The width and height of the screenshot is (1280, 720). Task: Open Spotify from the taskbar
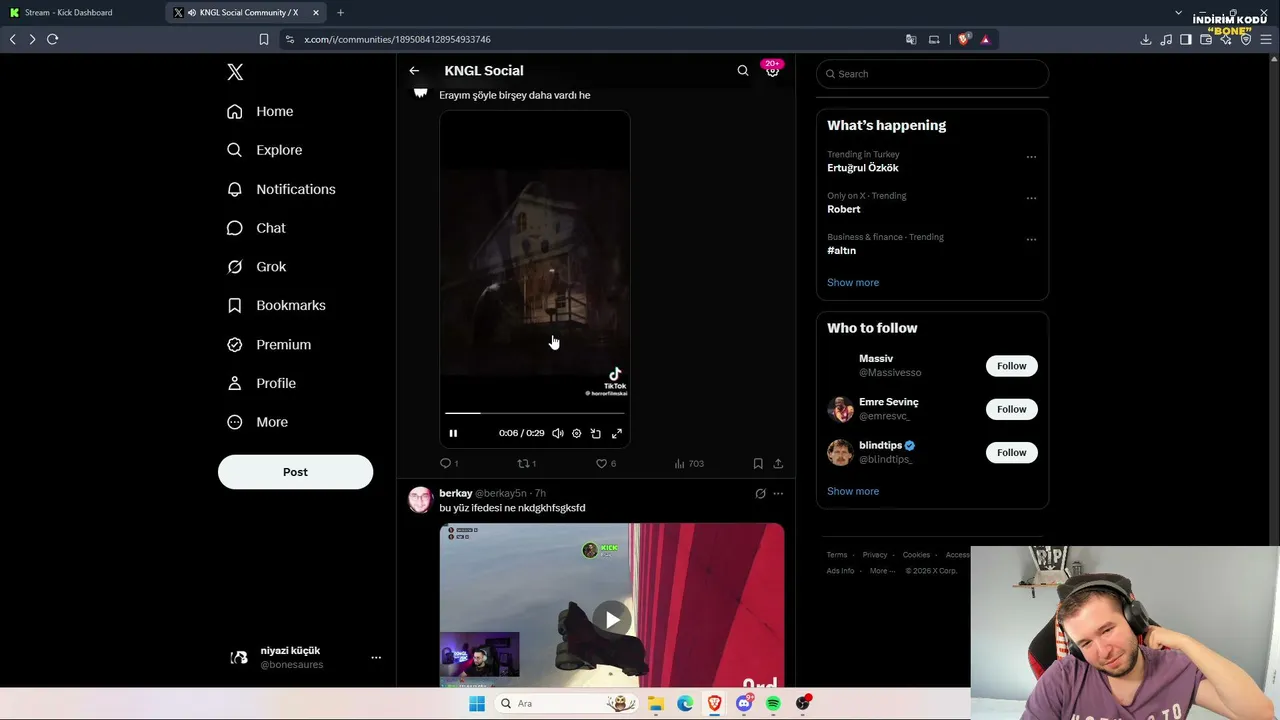[773, 703]
